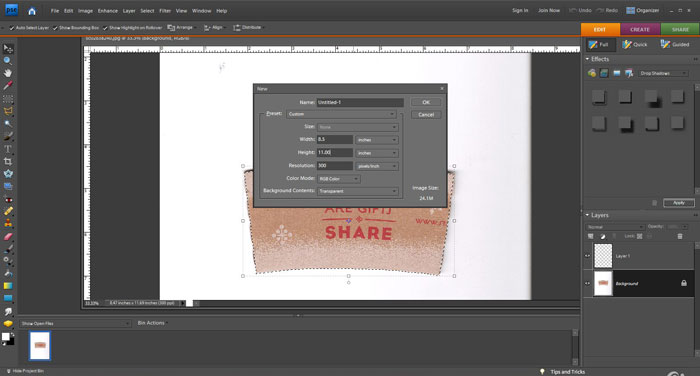Toggle Show Highlight on Rollover checkbox
This screenshot has width=700, height=376.
click(105, 28)
